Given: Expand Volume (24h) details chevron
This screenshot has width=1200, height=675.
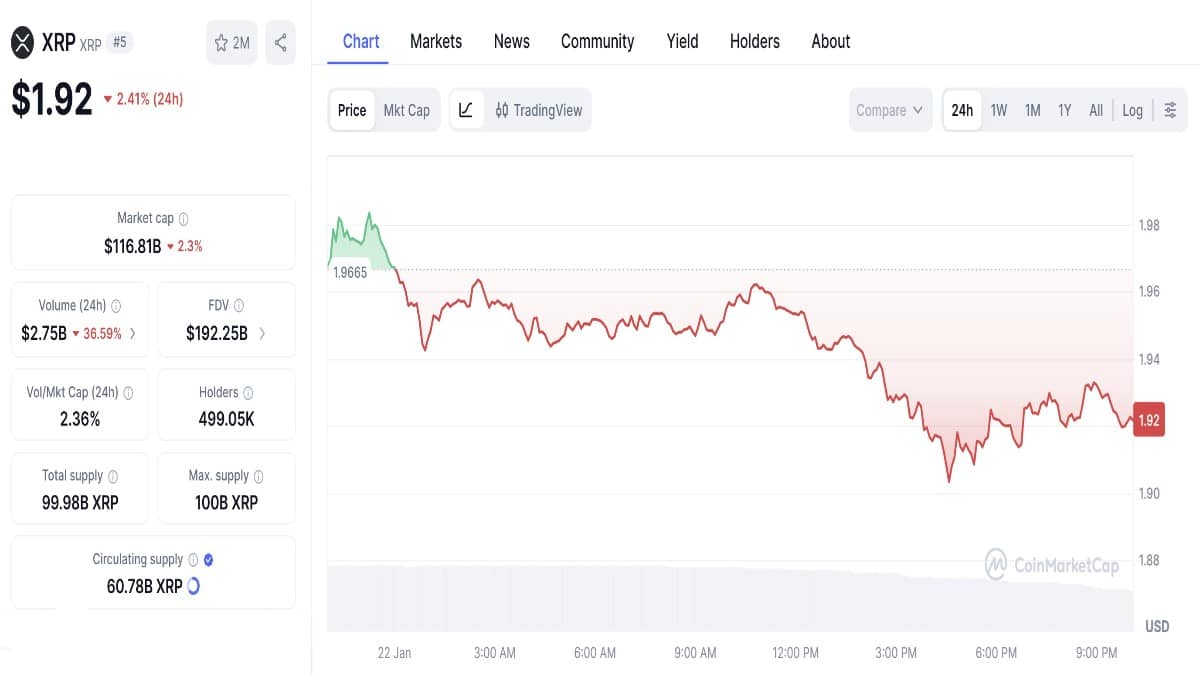Looking at the screenshot, I should (134, 333).
